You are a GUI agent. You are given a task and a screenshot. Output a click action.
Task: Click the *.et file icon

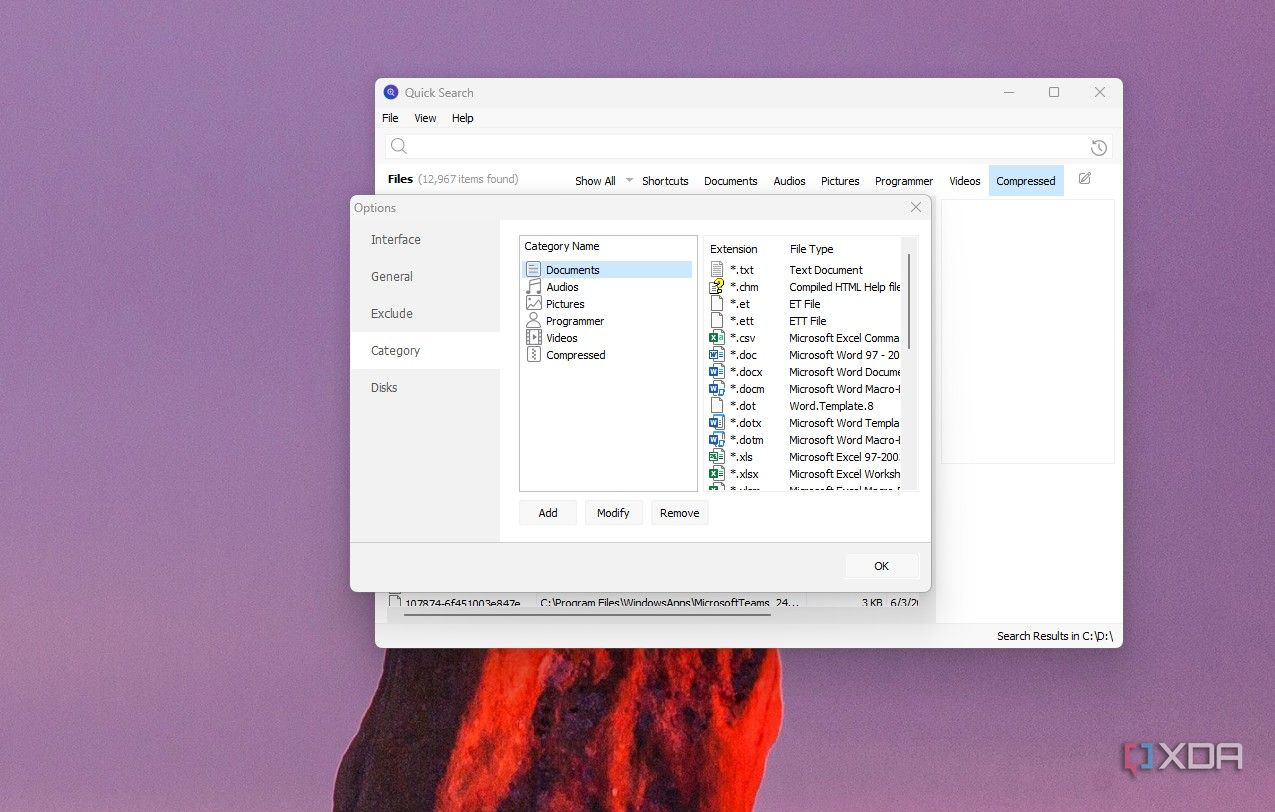point(716,304)
